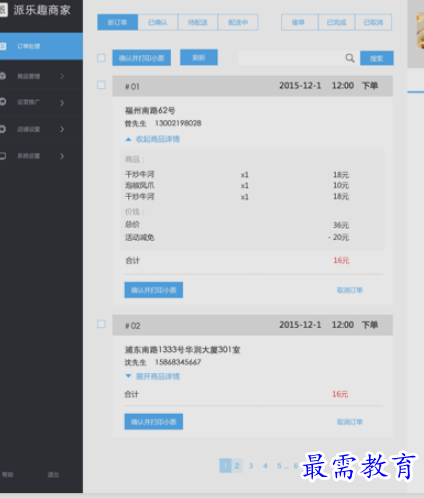Open 订单处理 in the sidebar
424x498 pixels.
[x=41, y=46]
